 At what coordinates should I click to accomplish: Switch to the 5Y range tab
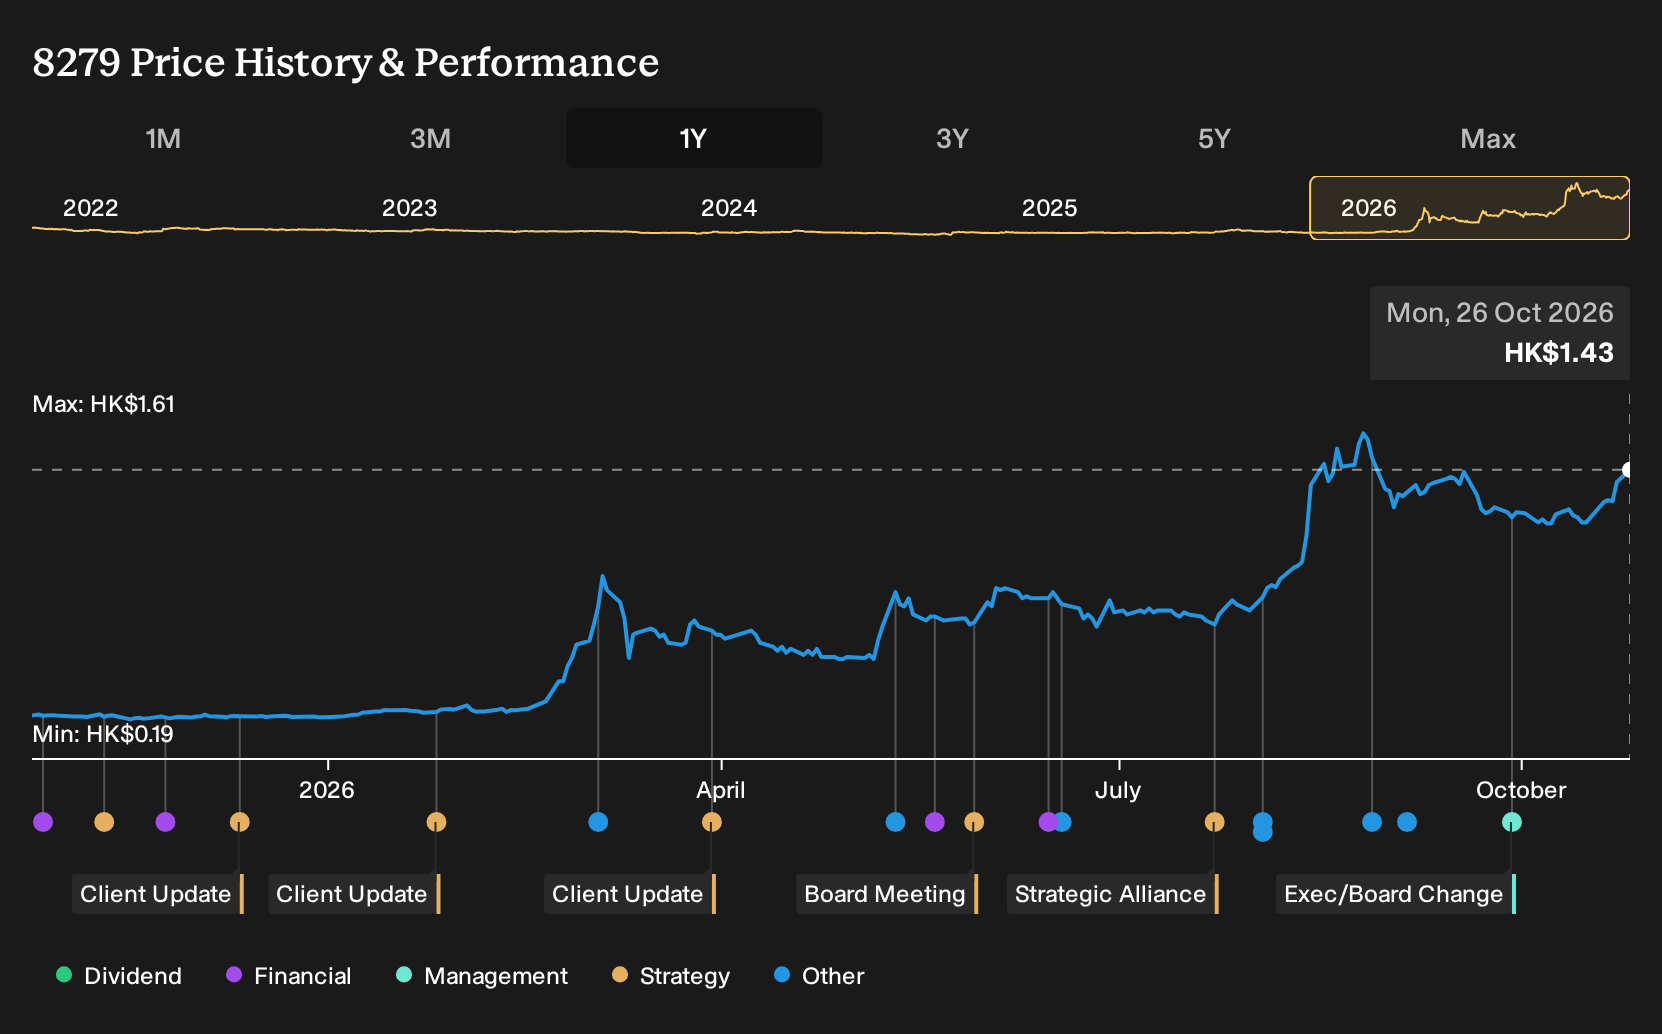pos(1214,138)
